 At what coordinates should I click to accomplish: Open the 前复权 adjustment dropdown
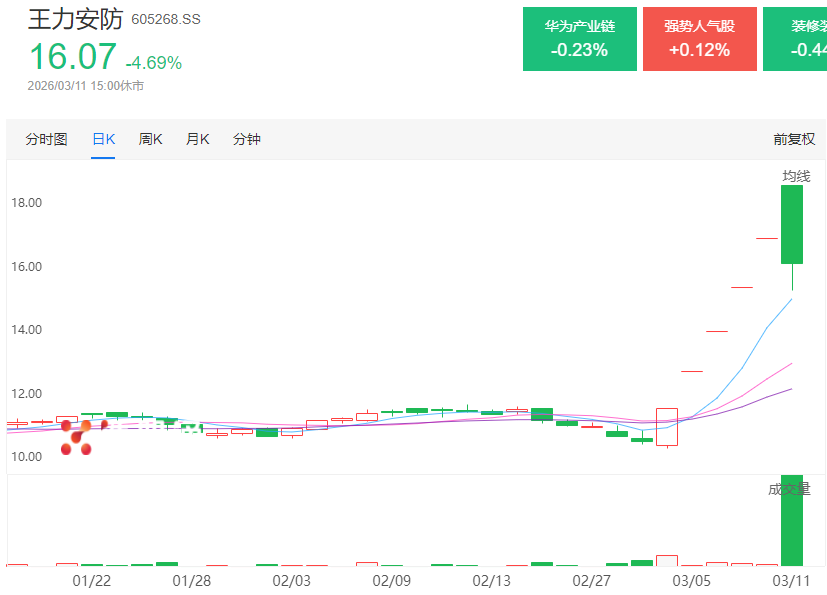coord(793,139)
